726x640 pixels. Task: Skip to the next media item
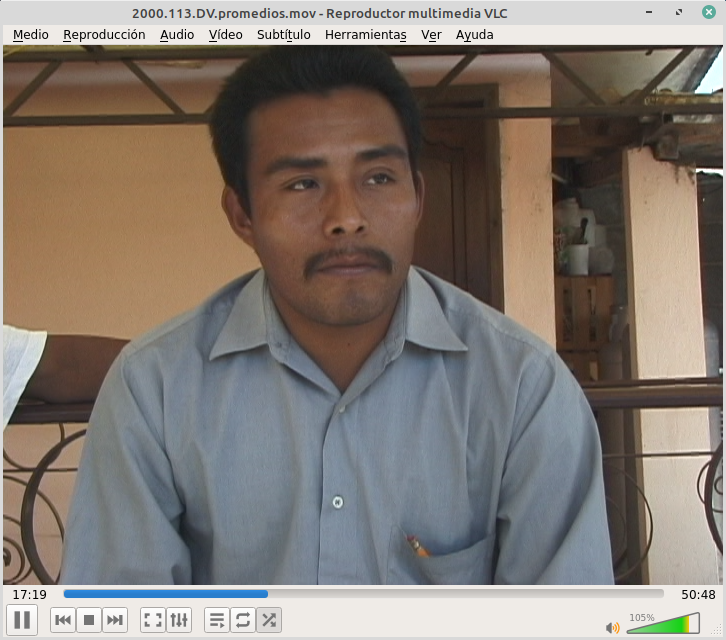[115, 620]
